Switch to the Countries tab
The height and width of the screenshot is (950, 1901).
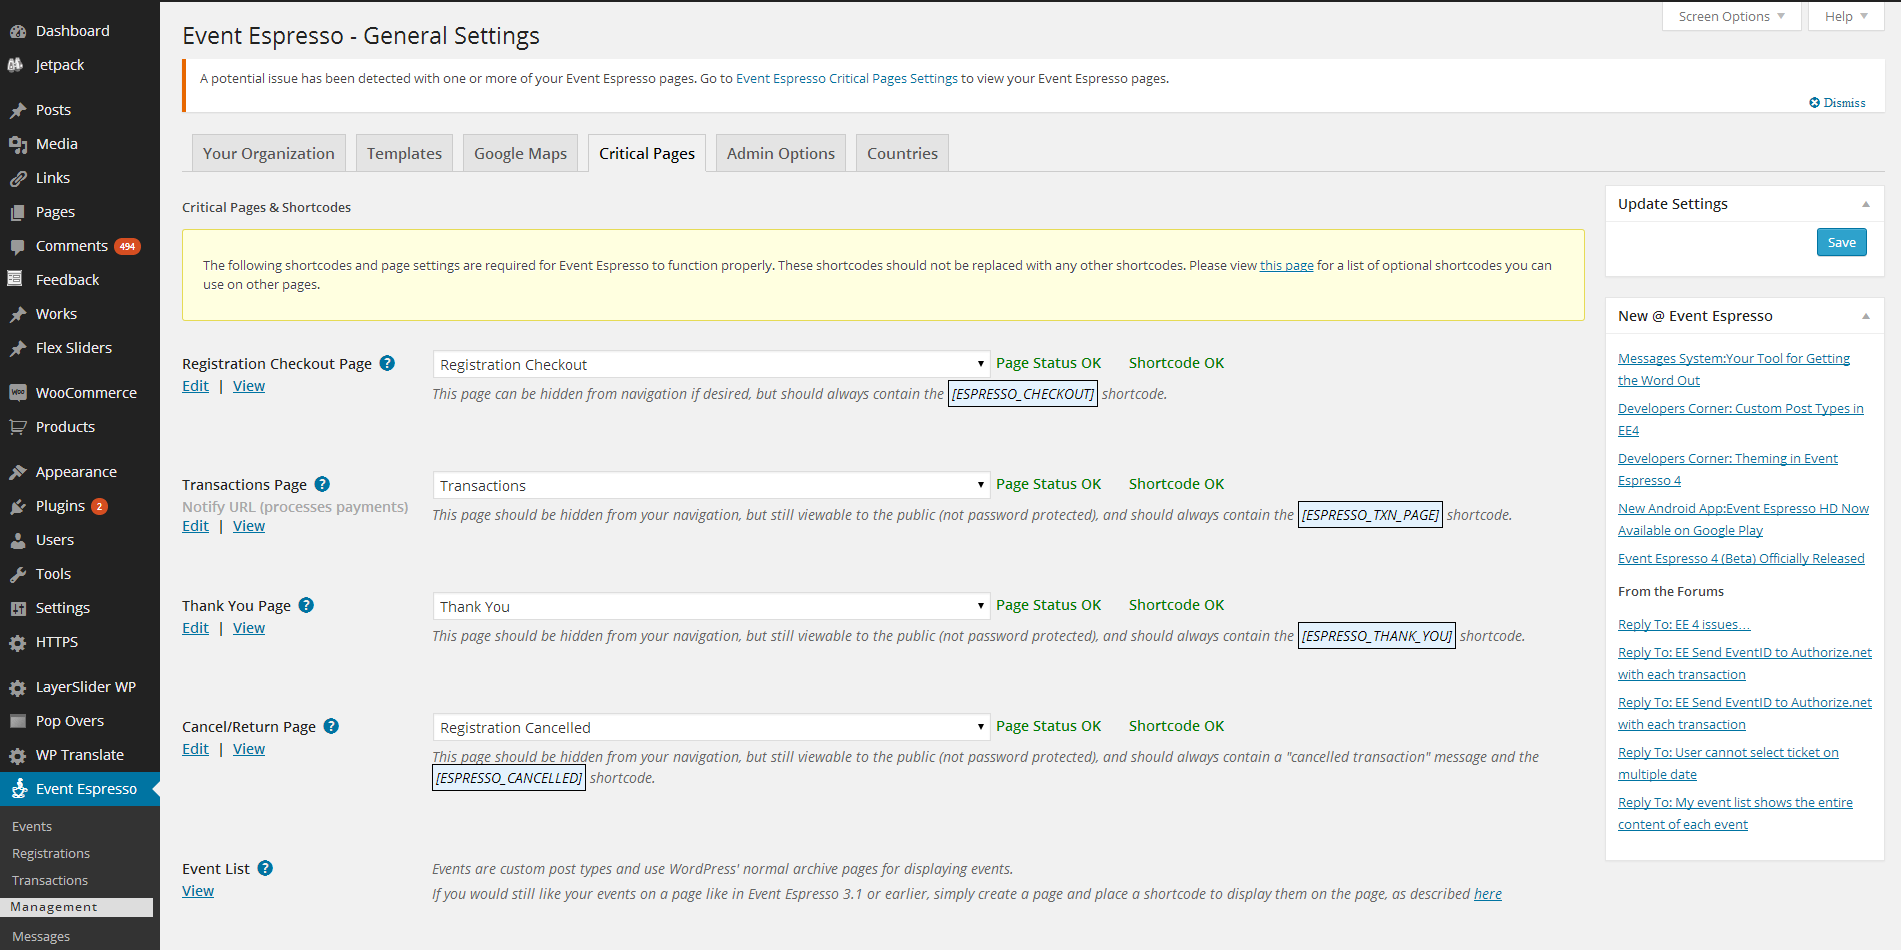pos(902,153)
